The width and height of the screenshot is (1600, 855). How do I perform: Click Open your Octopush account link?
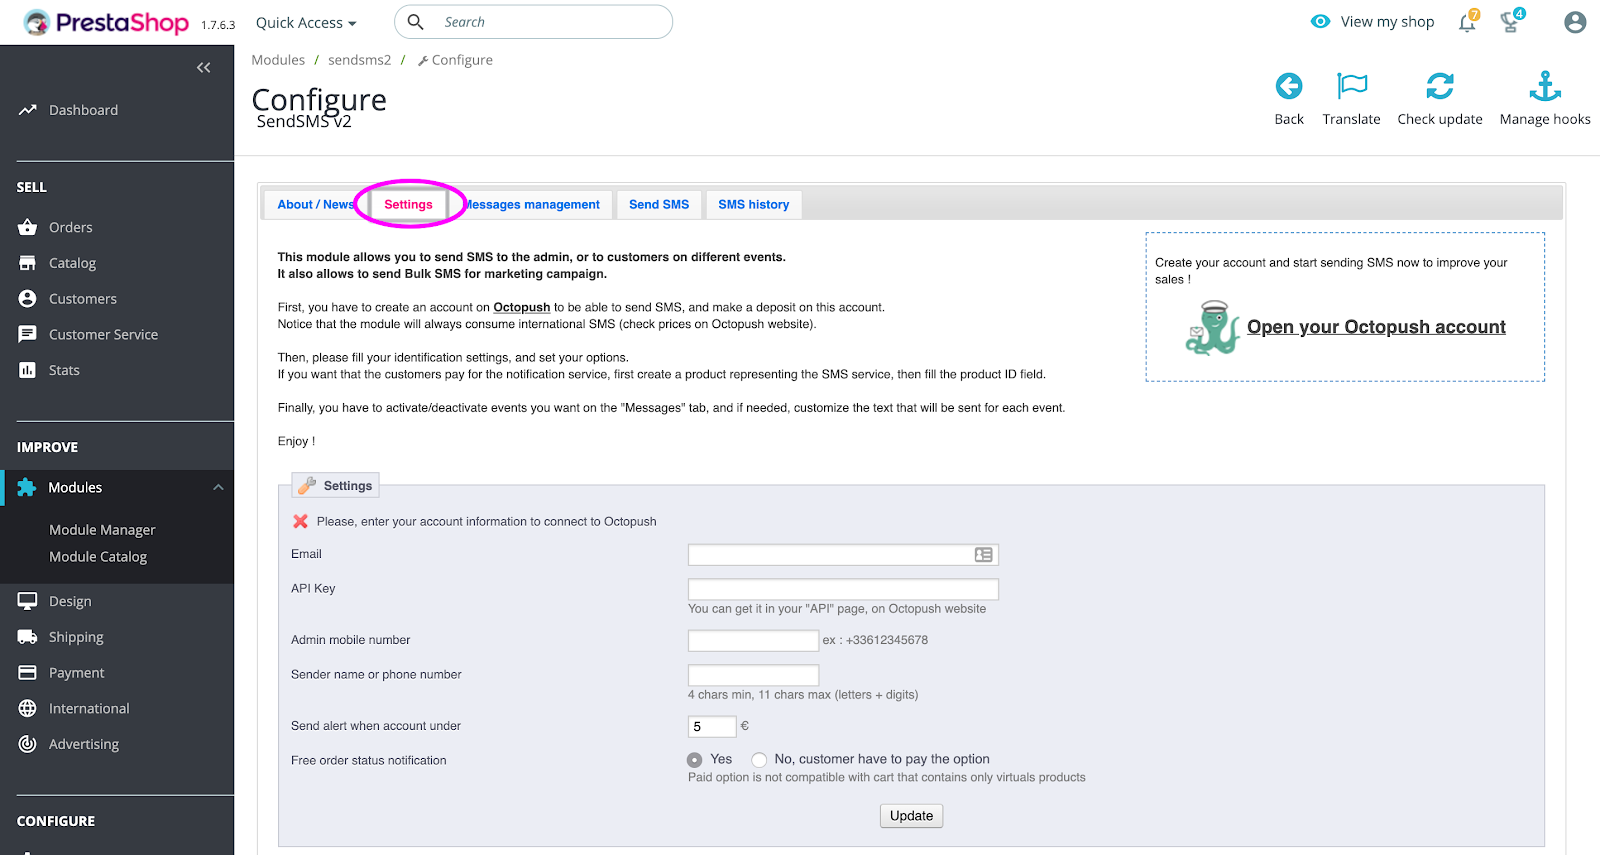[1376, 327]
